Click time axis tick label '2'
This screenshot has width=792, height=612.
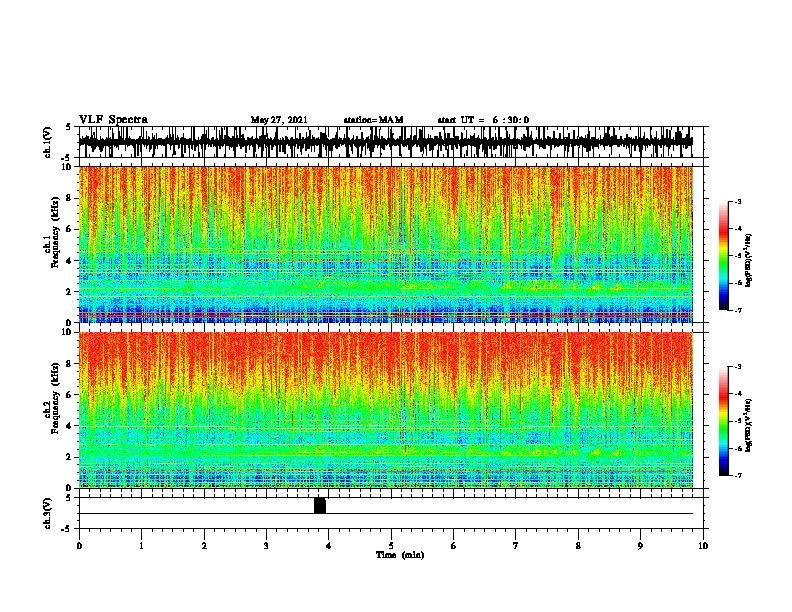coord(204,546)
